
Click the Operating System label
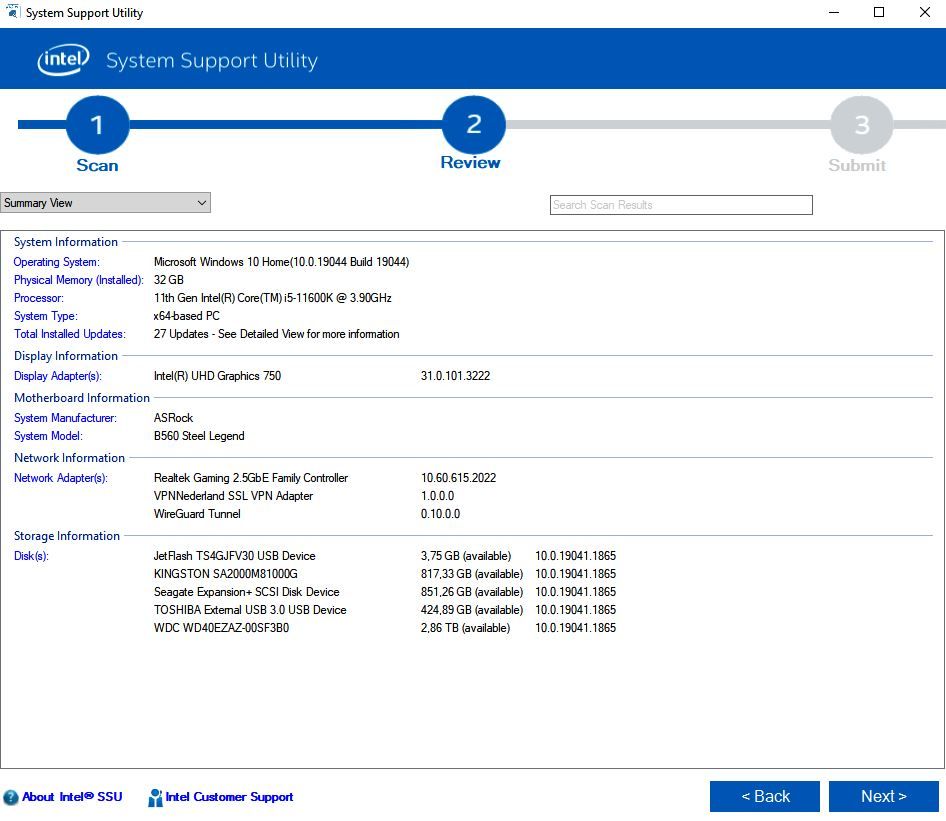57,262
